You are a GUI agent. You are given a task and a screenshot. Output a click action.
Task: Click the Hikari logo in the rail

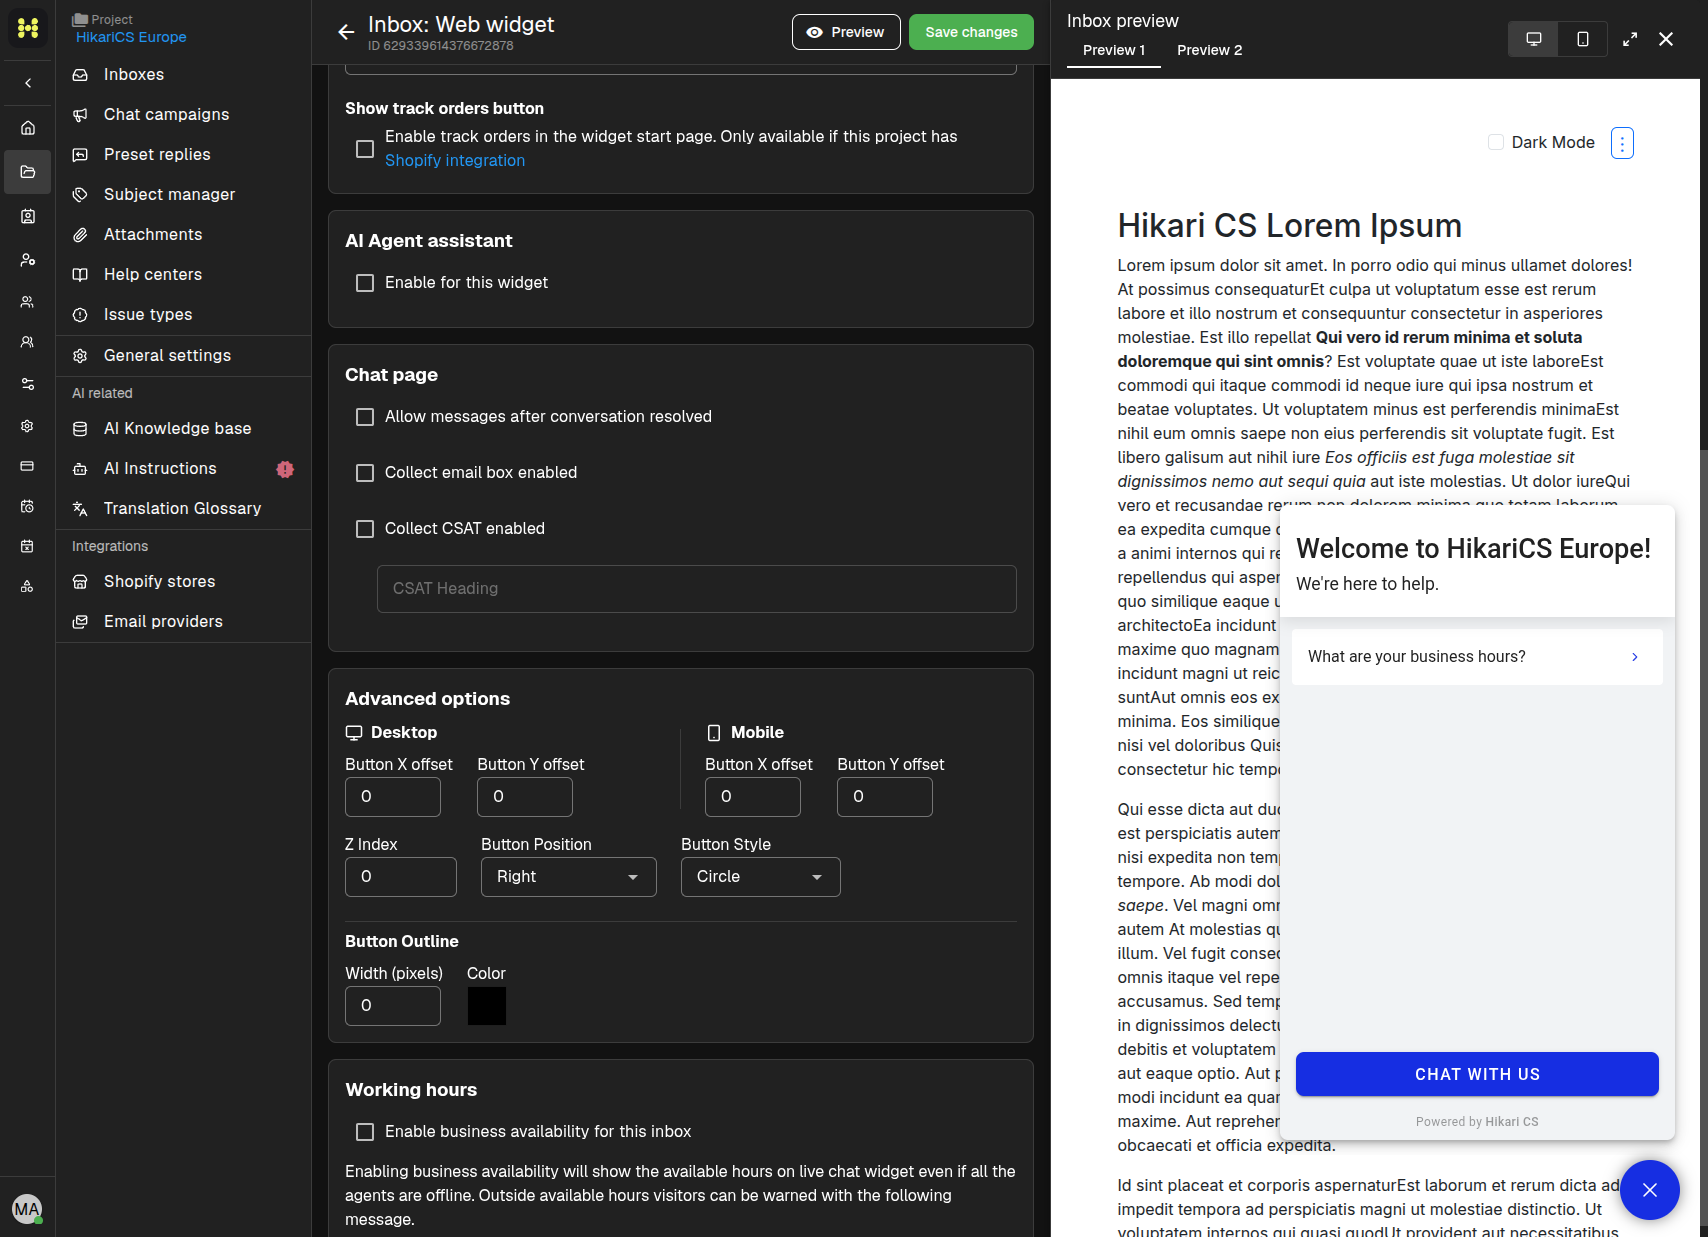click(x=27, y=28)
